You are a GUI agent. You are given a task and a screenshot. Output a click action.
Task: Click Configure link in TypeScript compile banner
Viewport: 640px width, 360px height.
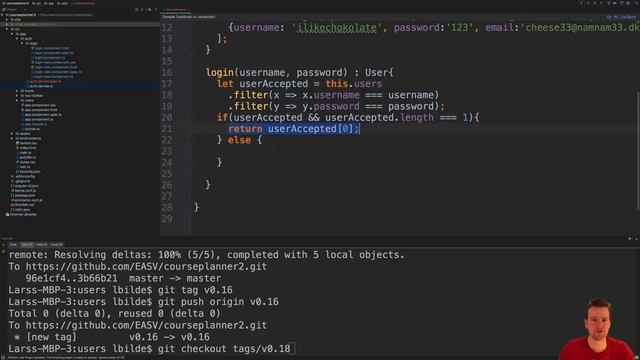click(x=628, y=17)
